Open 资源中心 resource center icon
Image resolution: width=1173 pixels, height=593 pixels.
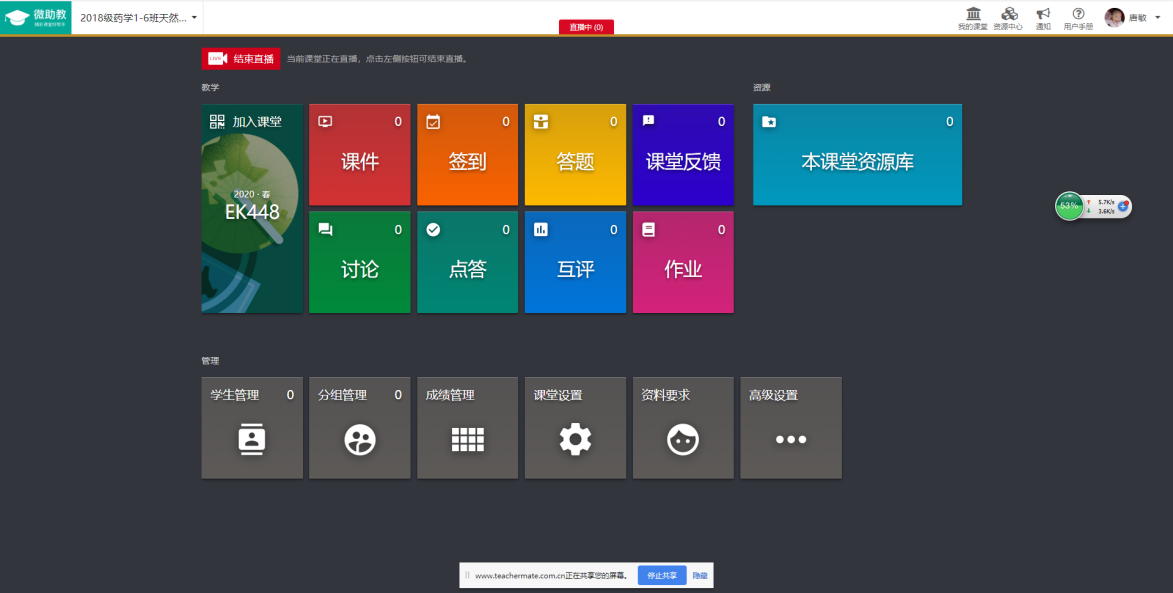click(x=1008, y=17)
